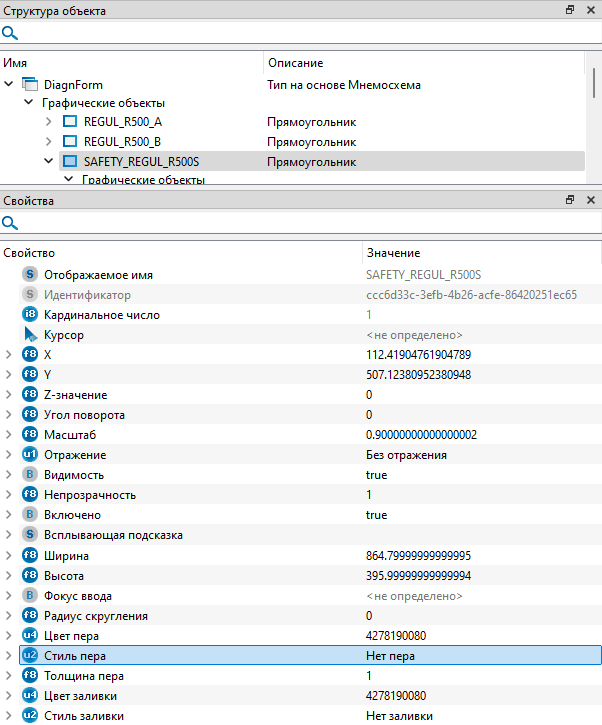This screenshot has height=725, width=602.
Task: Click the REGUL_R500_B rectangle icon
Action: point(70,142)
